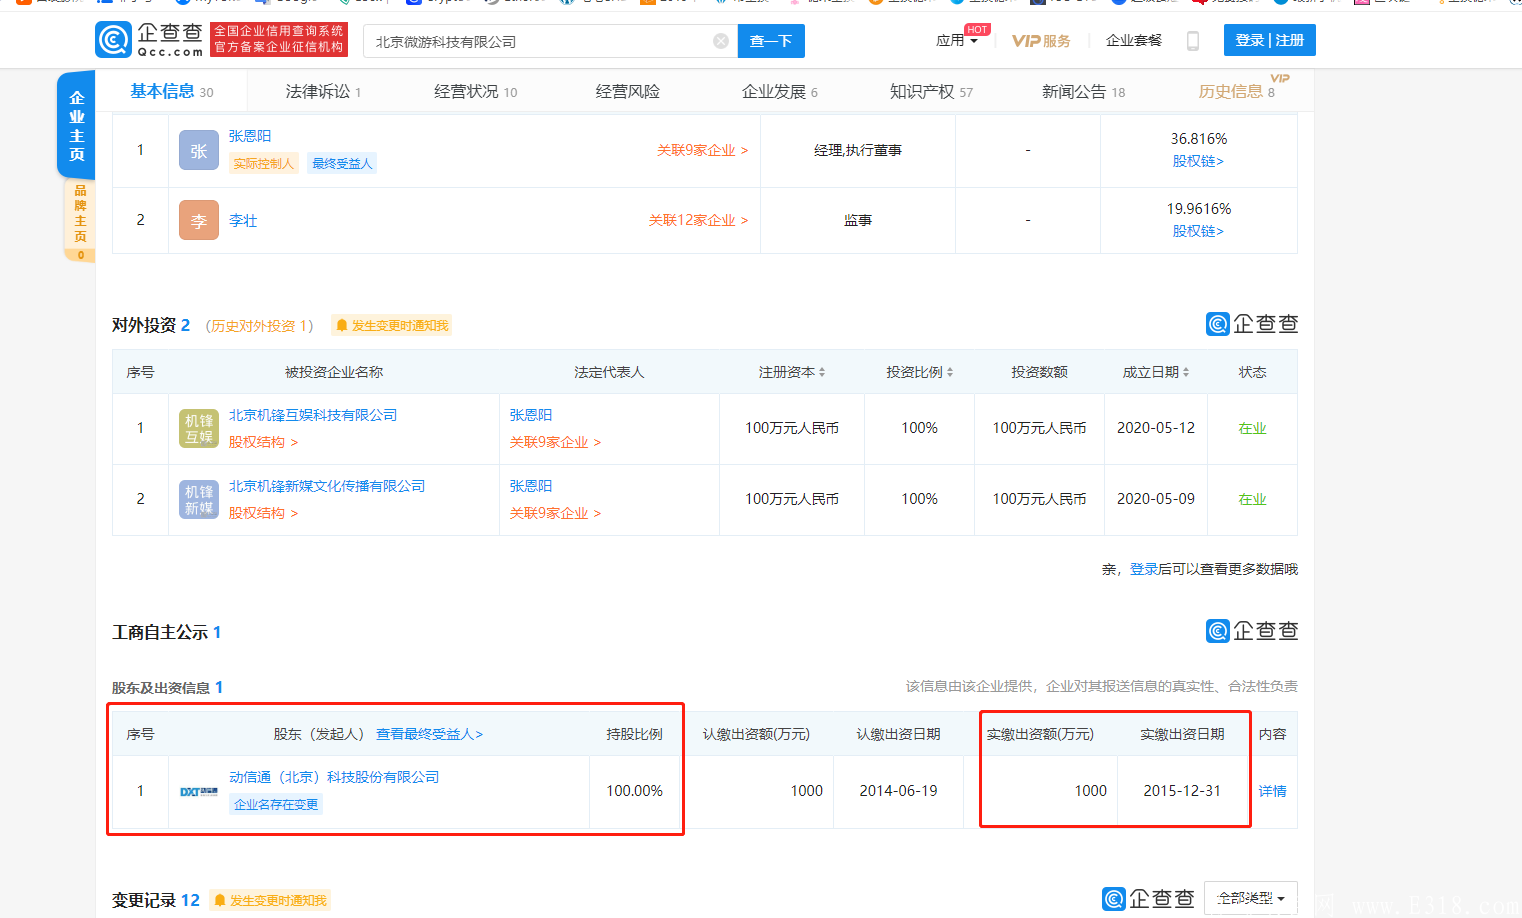The image size is (1522, 918).
Task: Click 机锋新媒 company logo icon
Action: click(199, 499)
